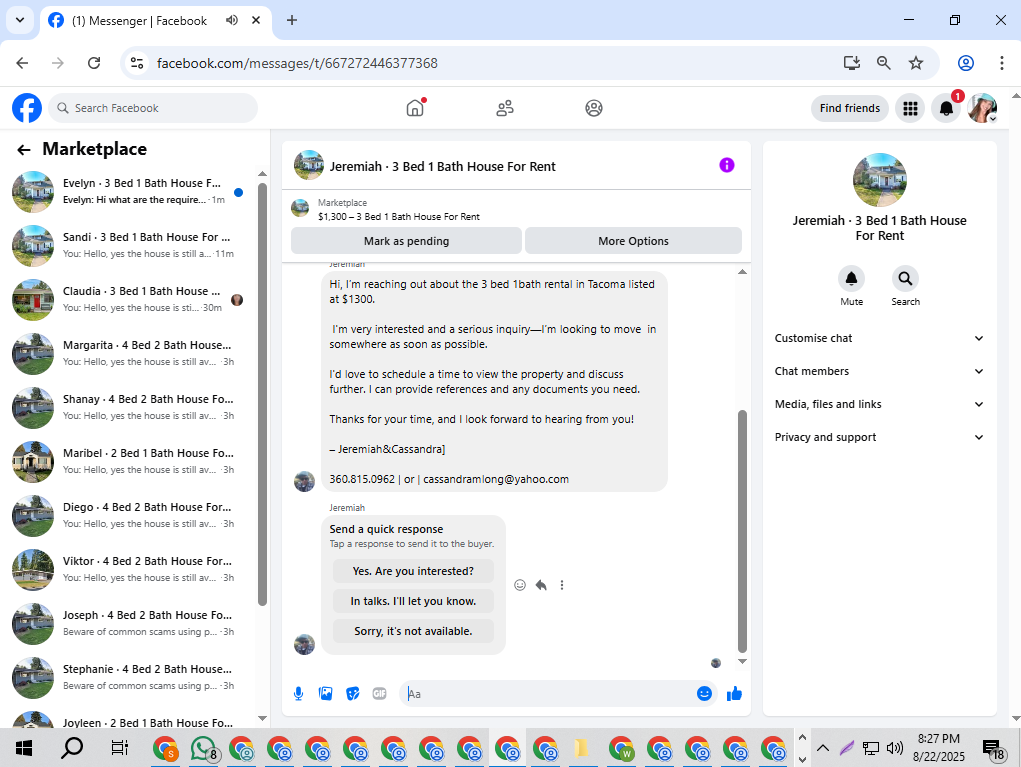The image size is (1021, 767).
Task: Search in conversation magnifier icon
Action: coord(905,279)
